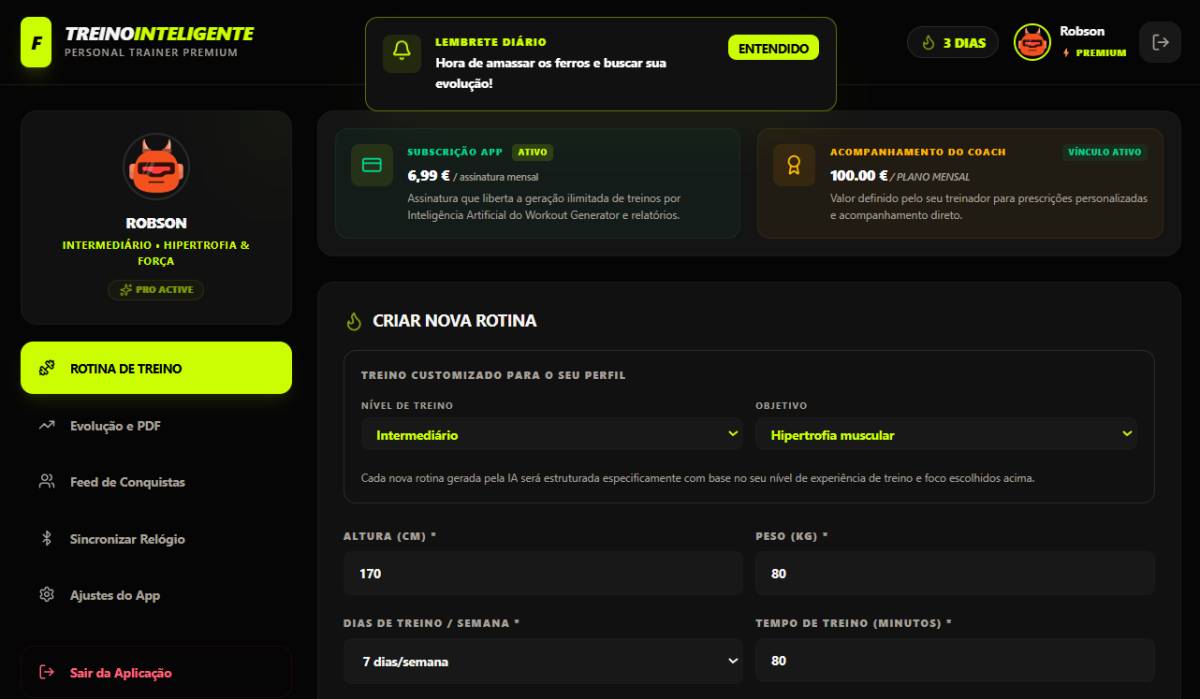Click the green F app logo
1200x699 pixels.
coord(36,42)
